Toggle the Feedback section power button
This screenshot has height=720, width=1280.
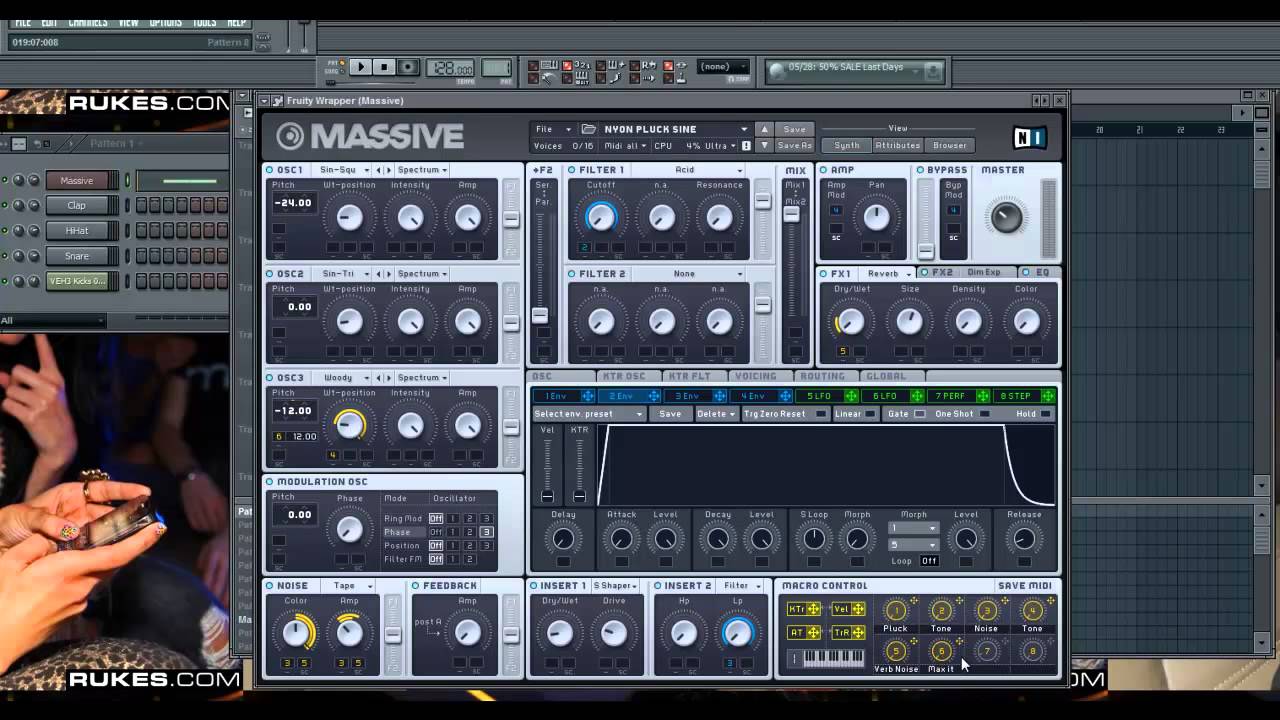(x=416, y=586)
